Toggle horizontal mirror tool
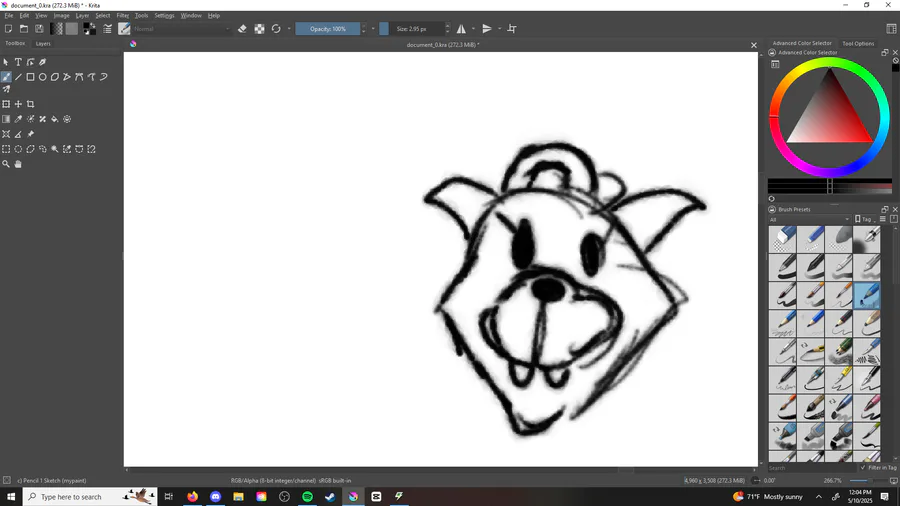900x506 pixels. tap(461, 29)
